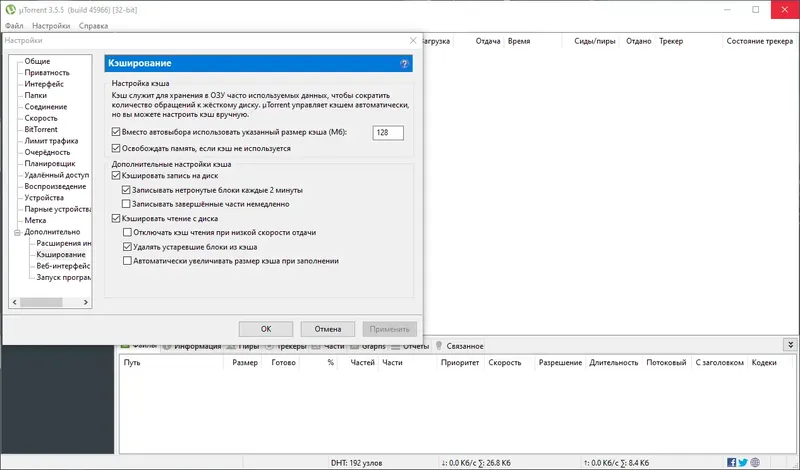Sort by Состояние трекера column header

pos(759,41)
